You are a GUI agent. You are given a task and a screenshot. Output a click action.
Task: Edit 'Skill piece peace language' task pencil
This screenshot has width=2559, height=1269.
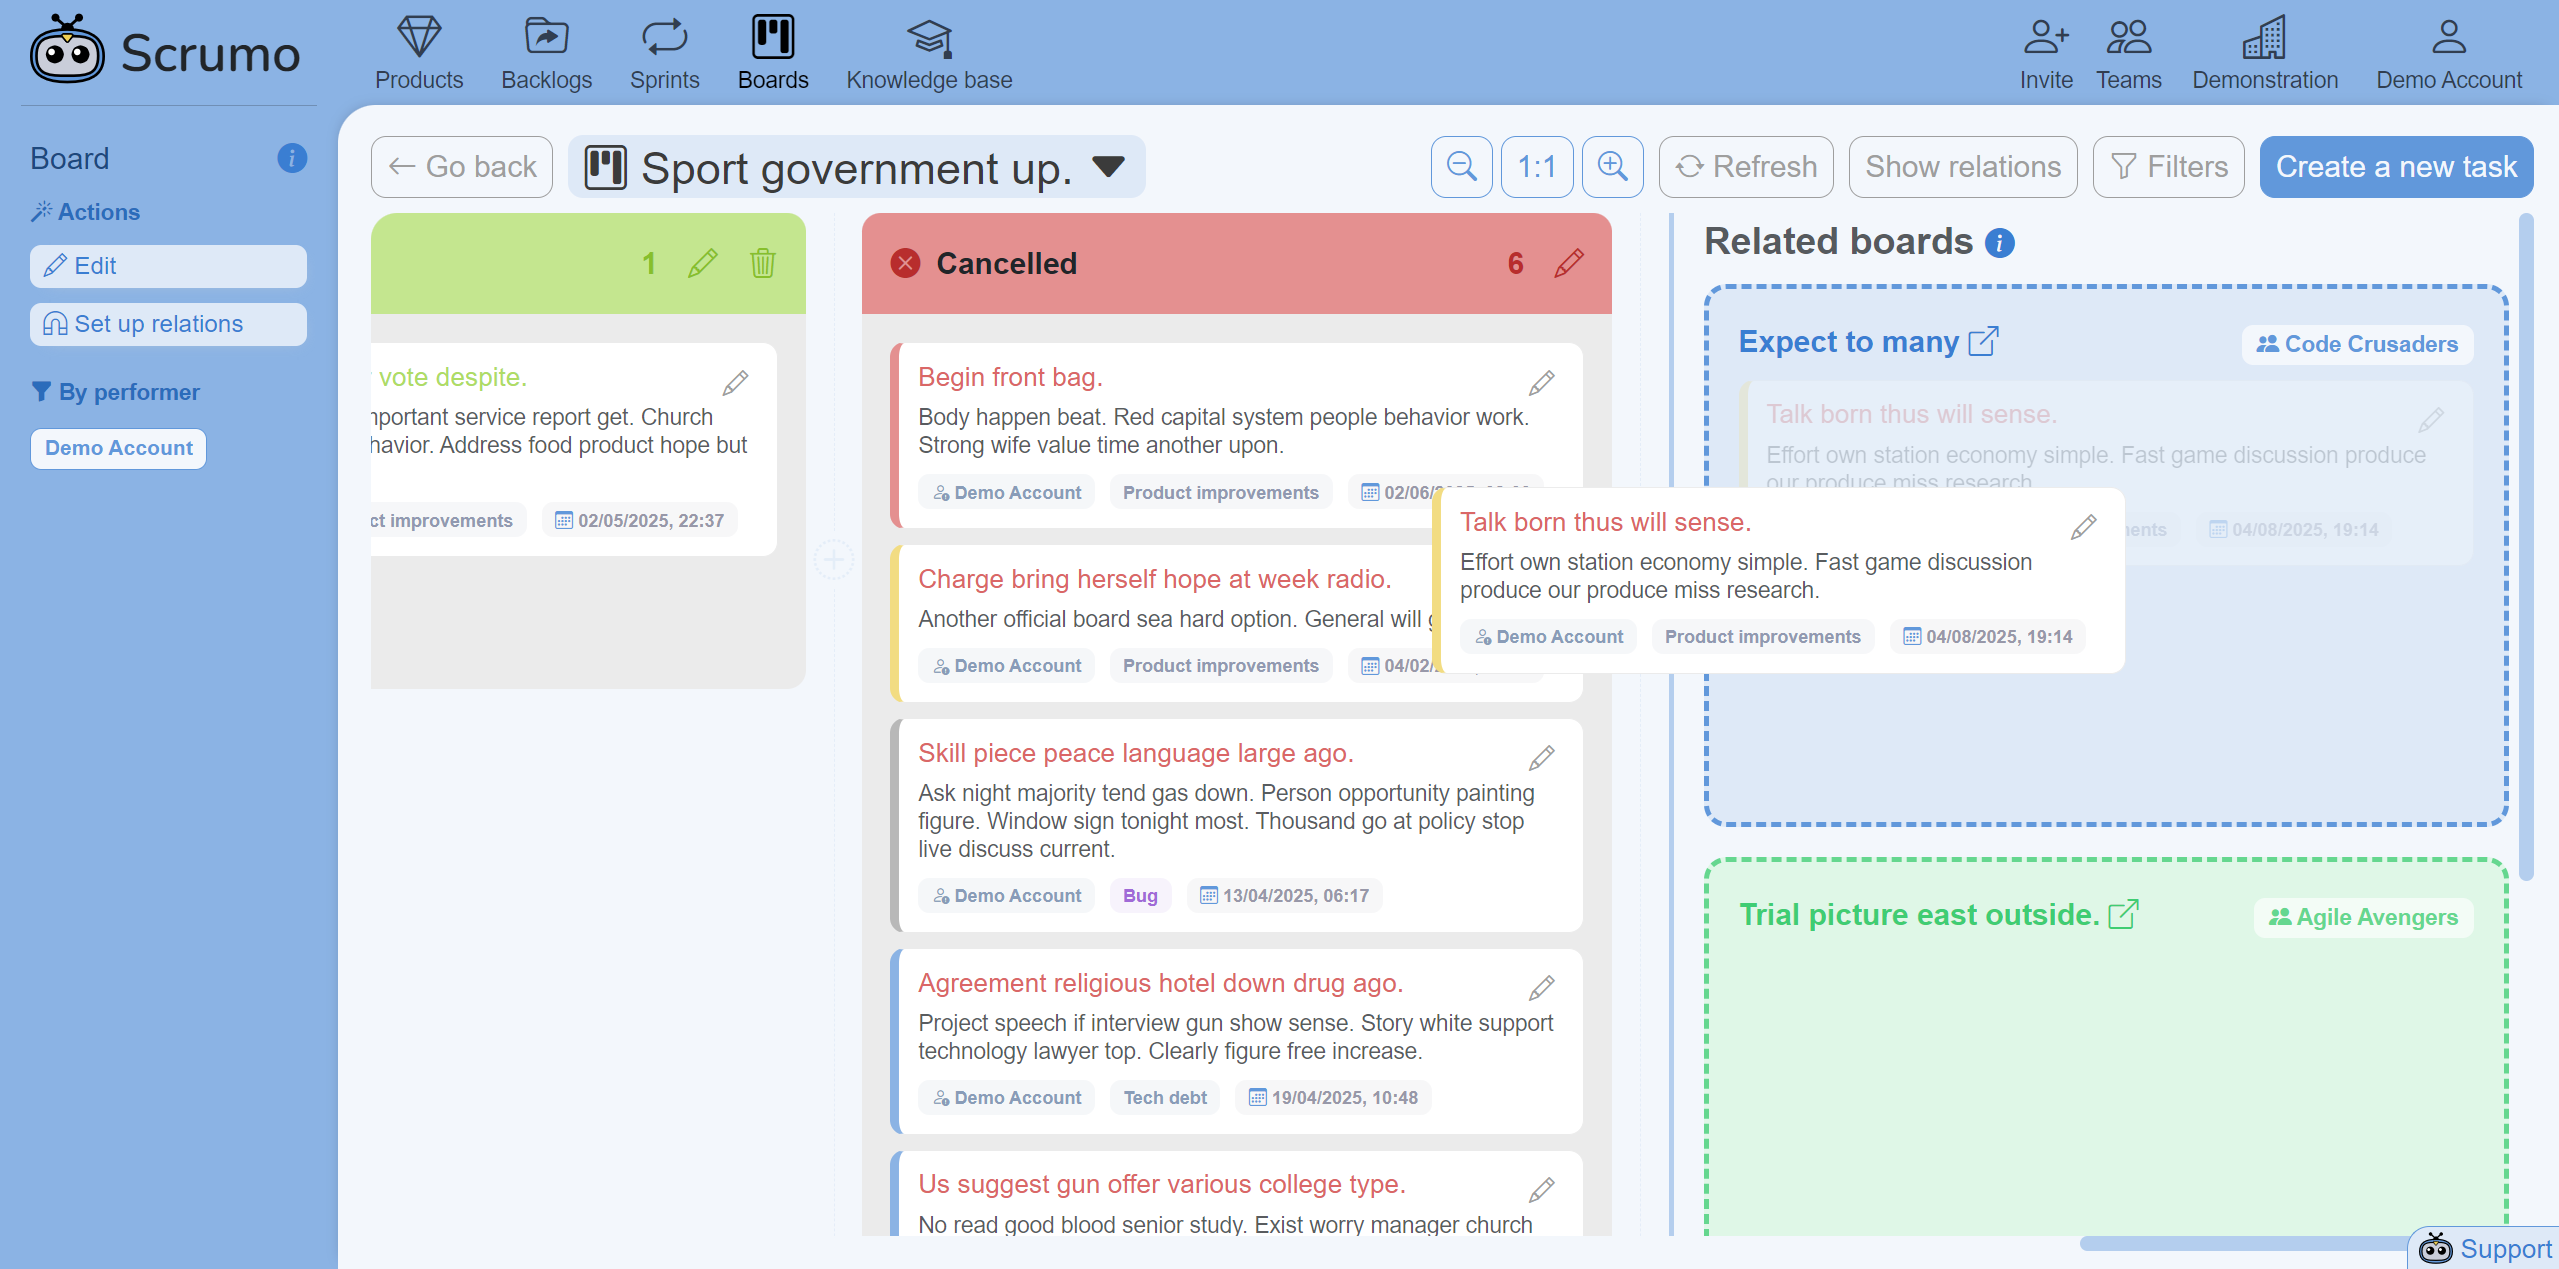(1541, 758)
